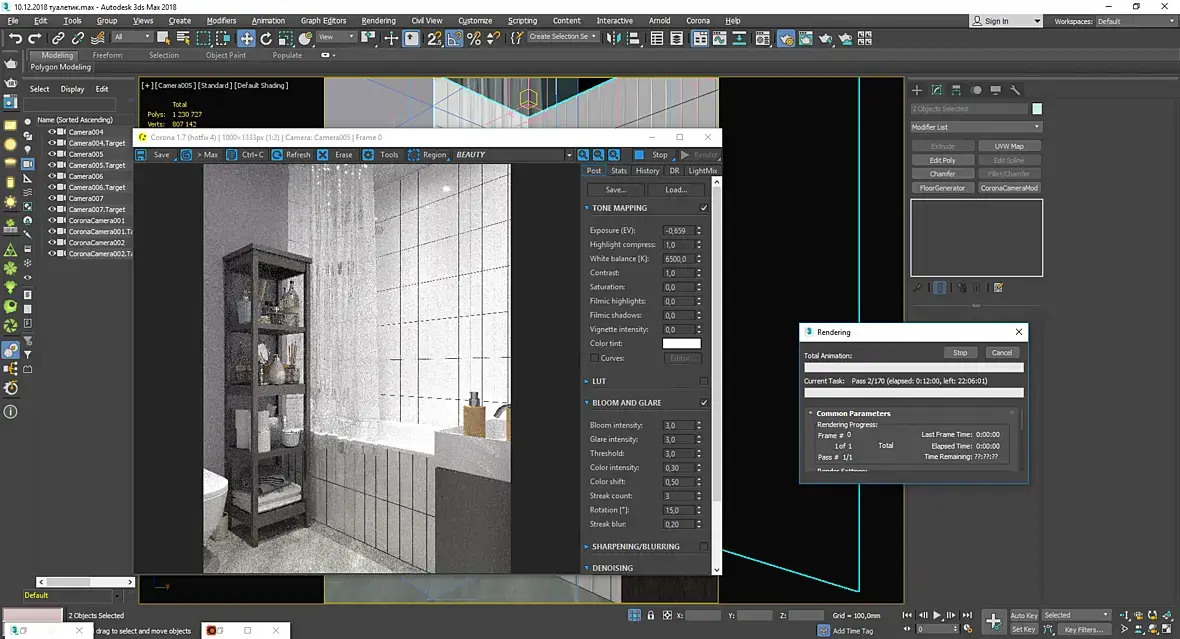Select the Move tool in toolbar
This screenshot has width=1180, height=639.
coord(246,38)
